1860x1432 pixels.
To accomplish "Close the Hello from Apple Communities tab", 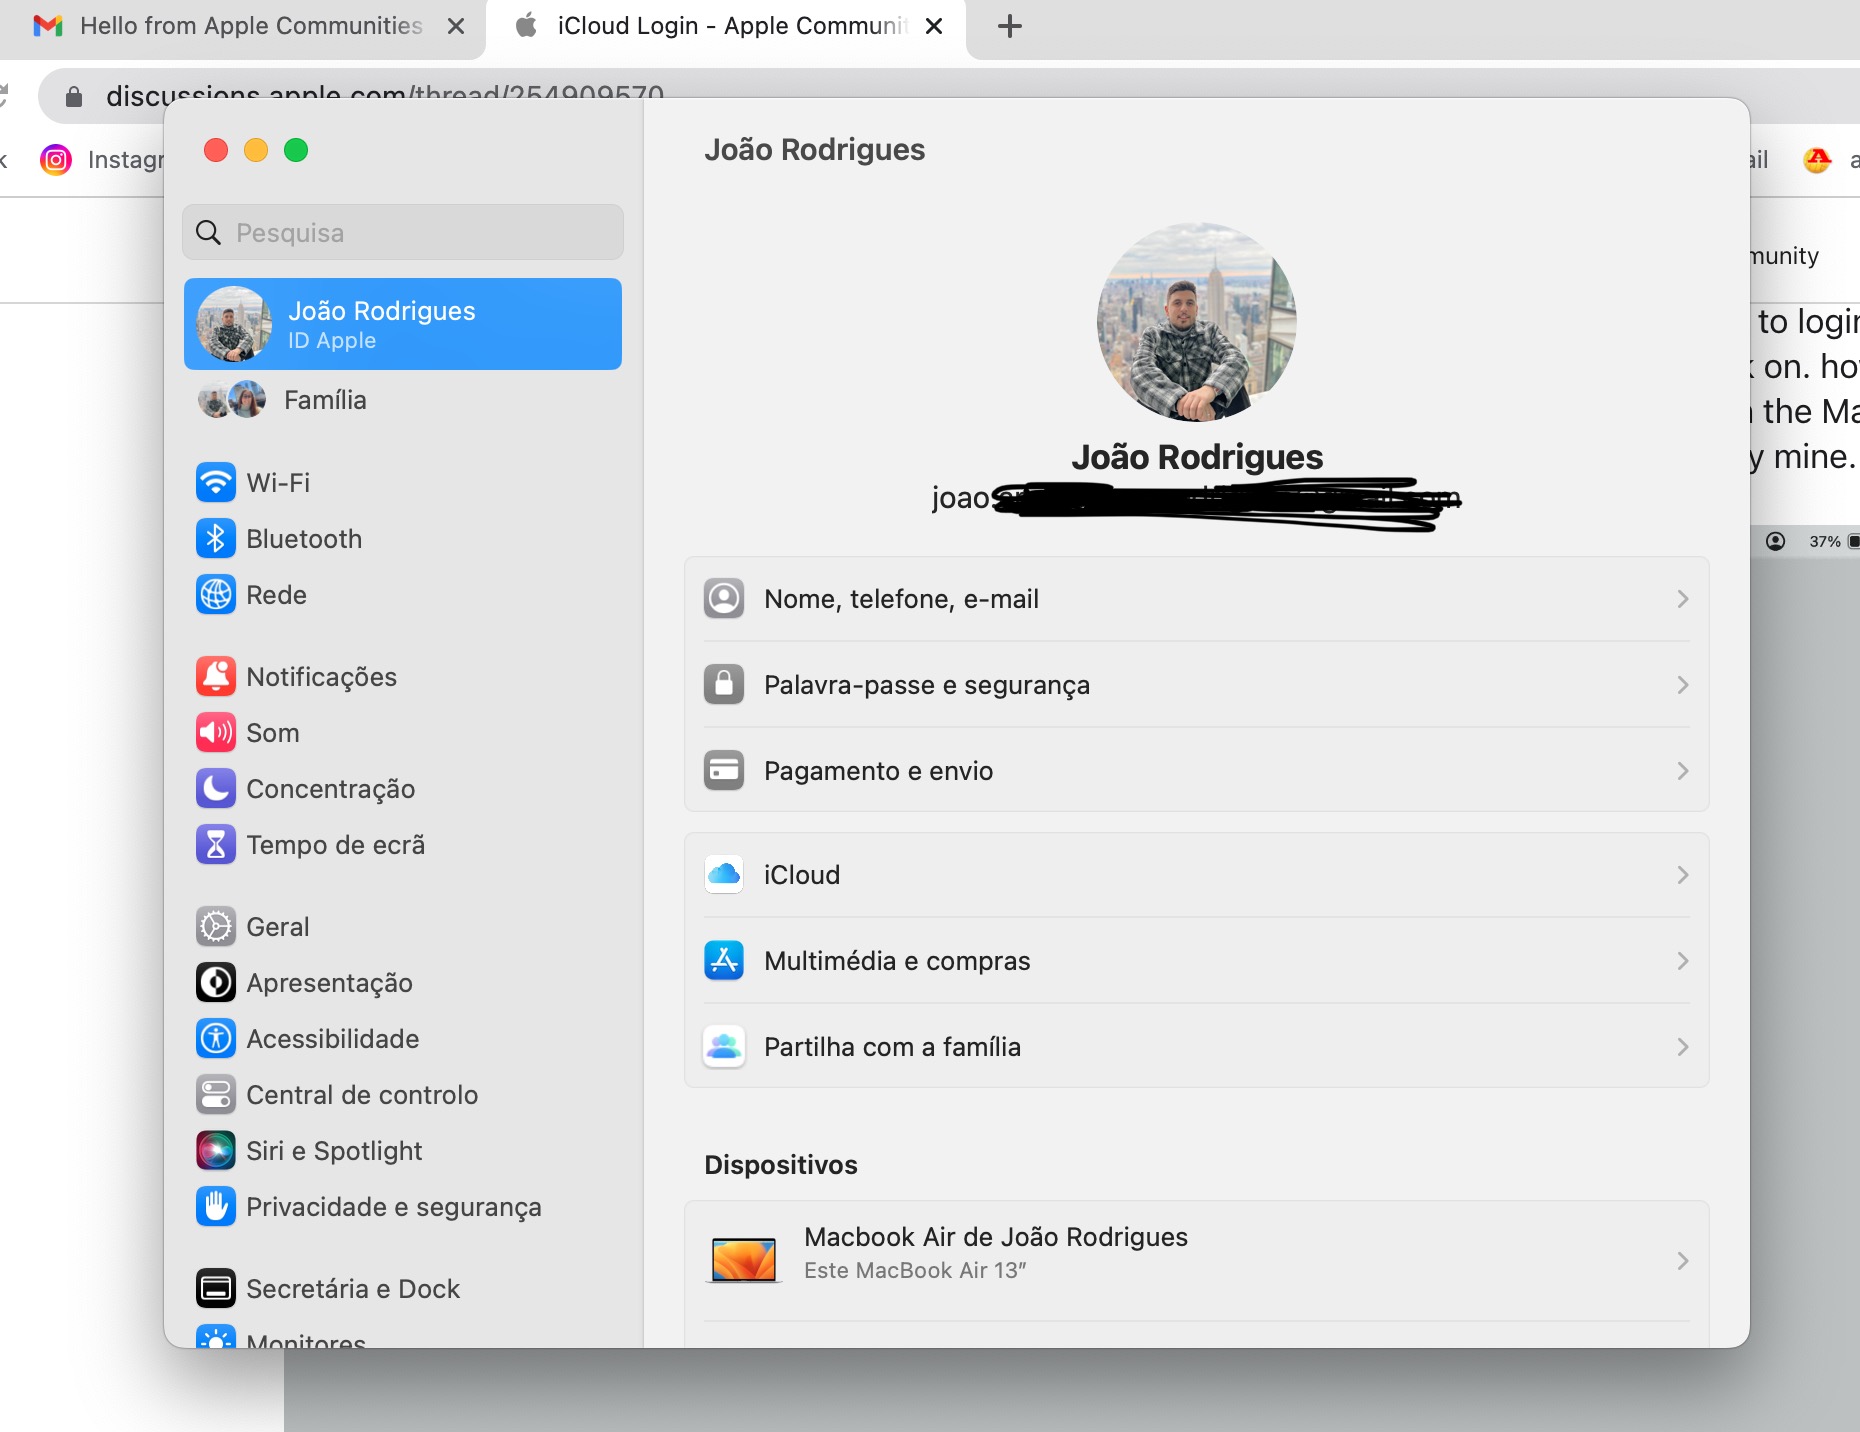I will pos(456,27).
